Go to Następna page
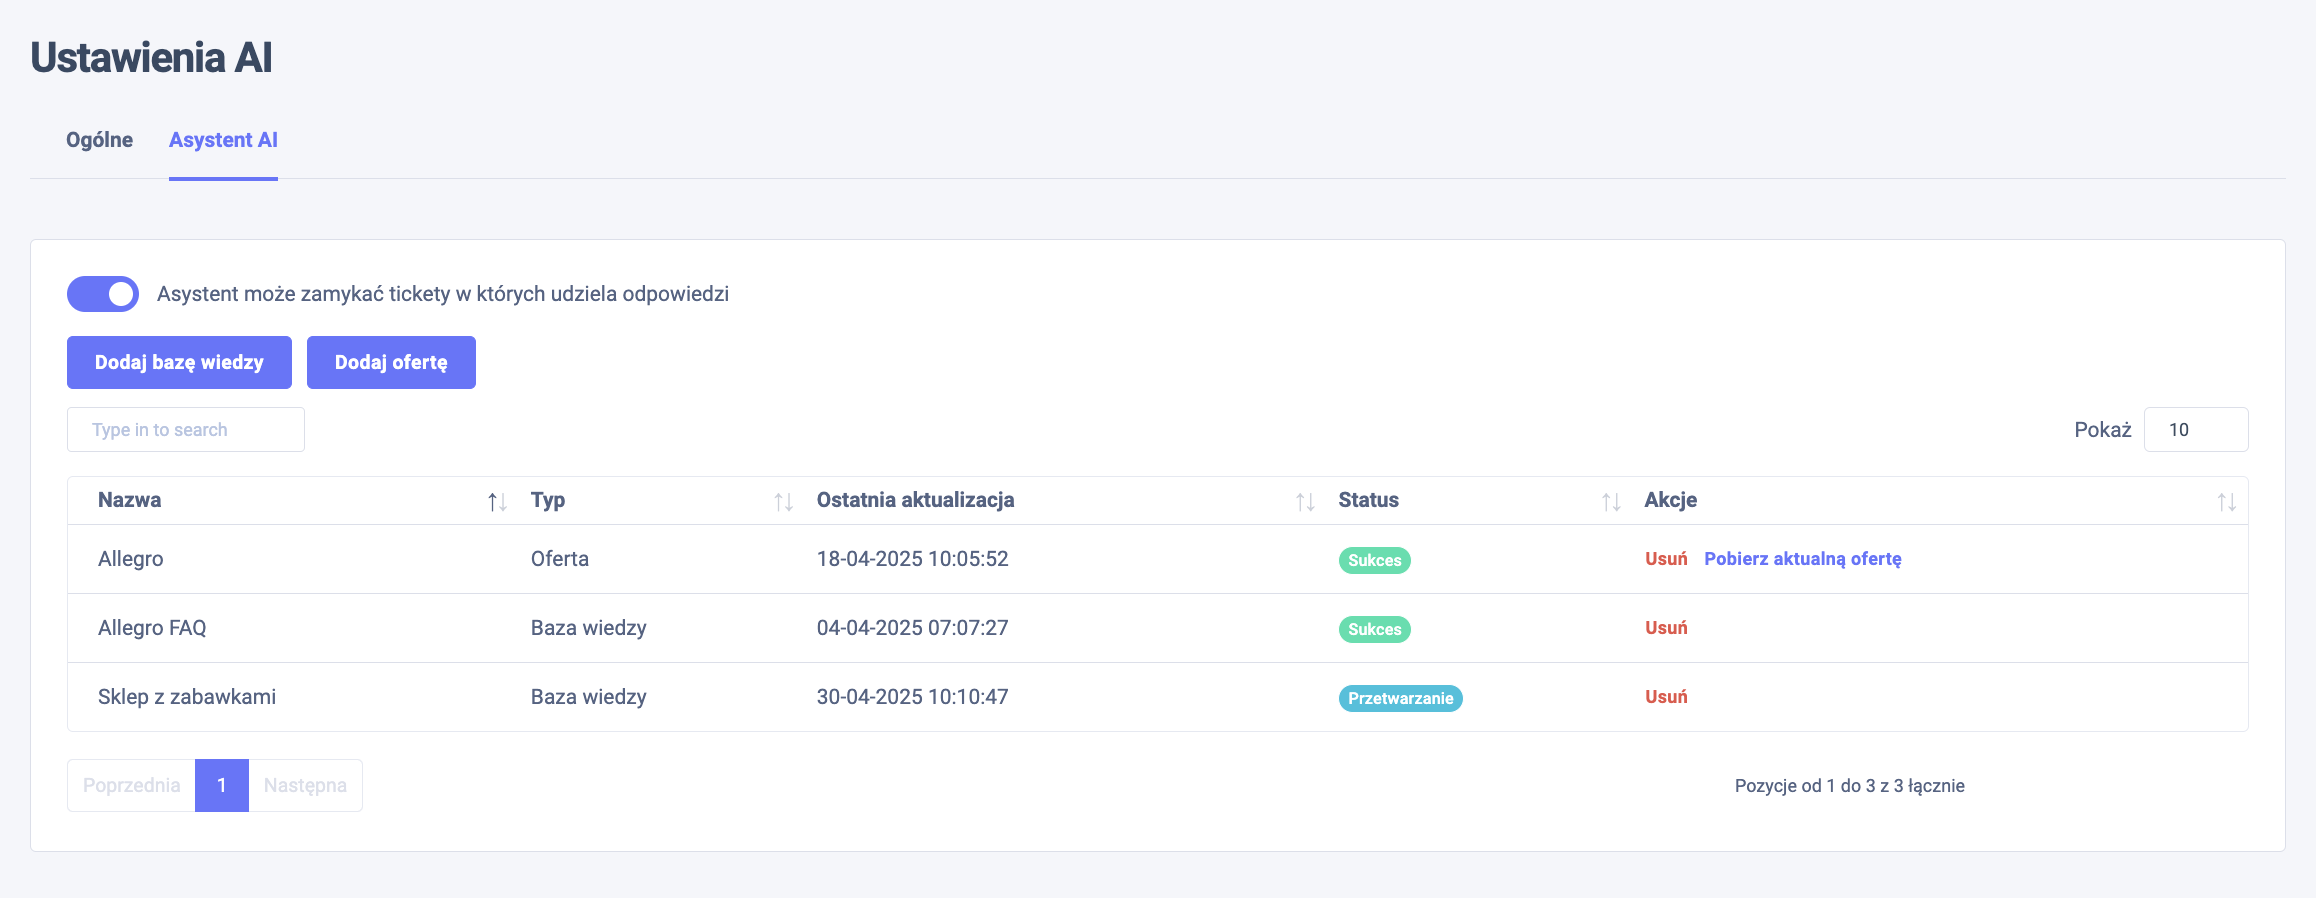 (305, 785)
